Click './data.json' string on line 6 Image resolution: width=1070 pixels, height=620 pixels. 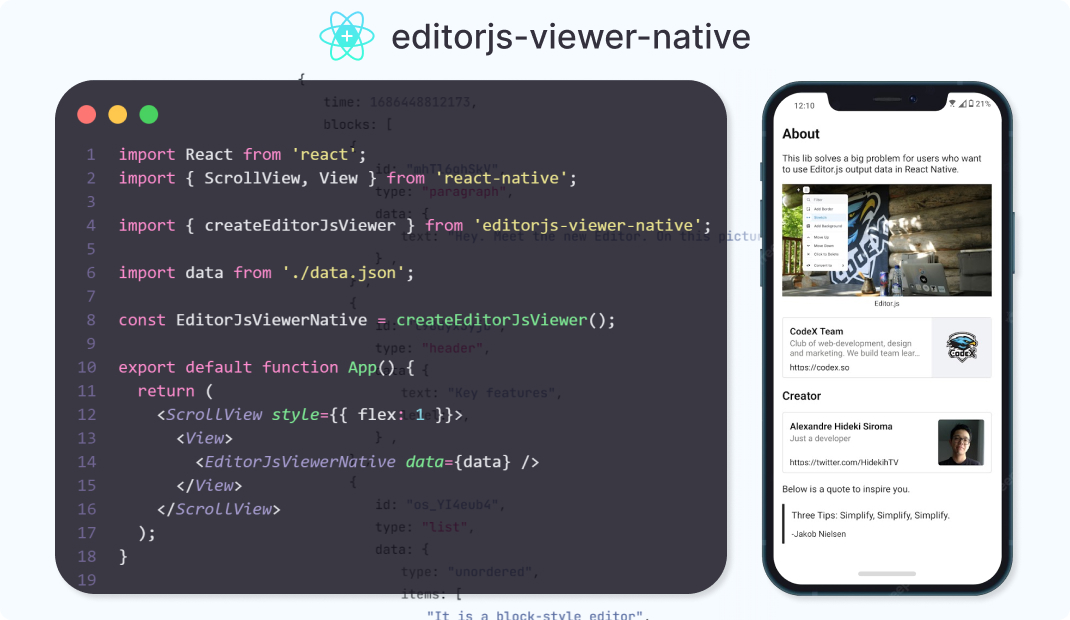click(344, 272)
